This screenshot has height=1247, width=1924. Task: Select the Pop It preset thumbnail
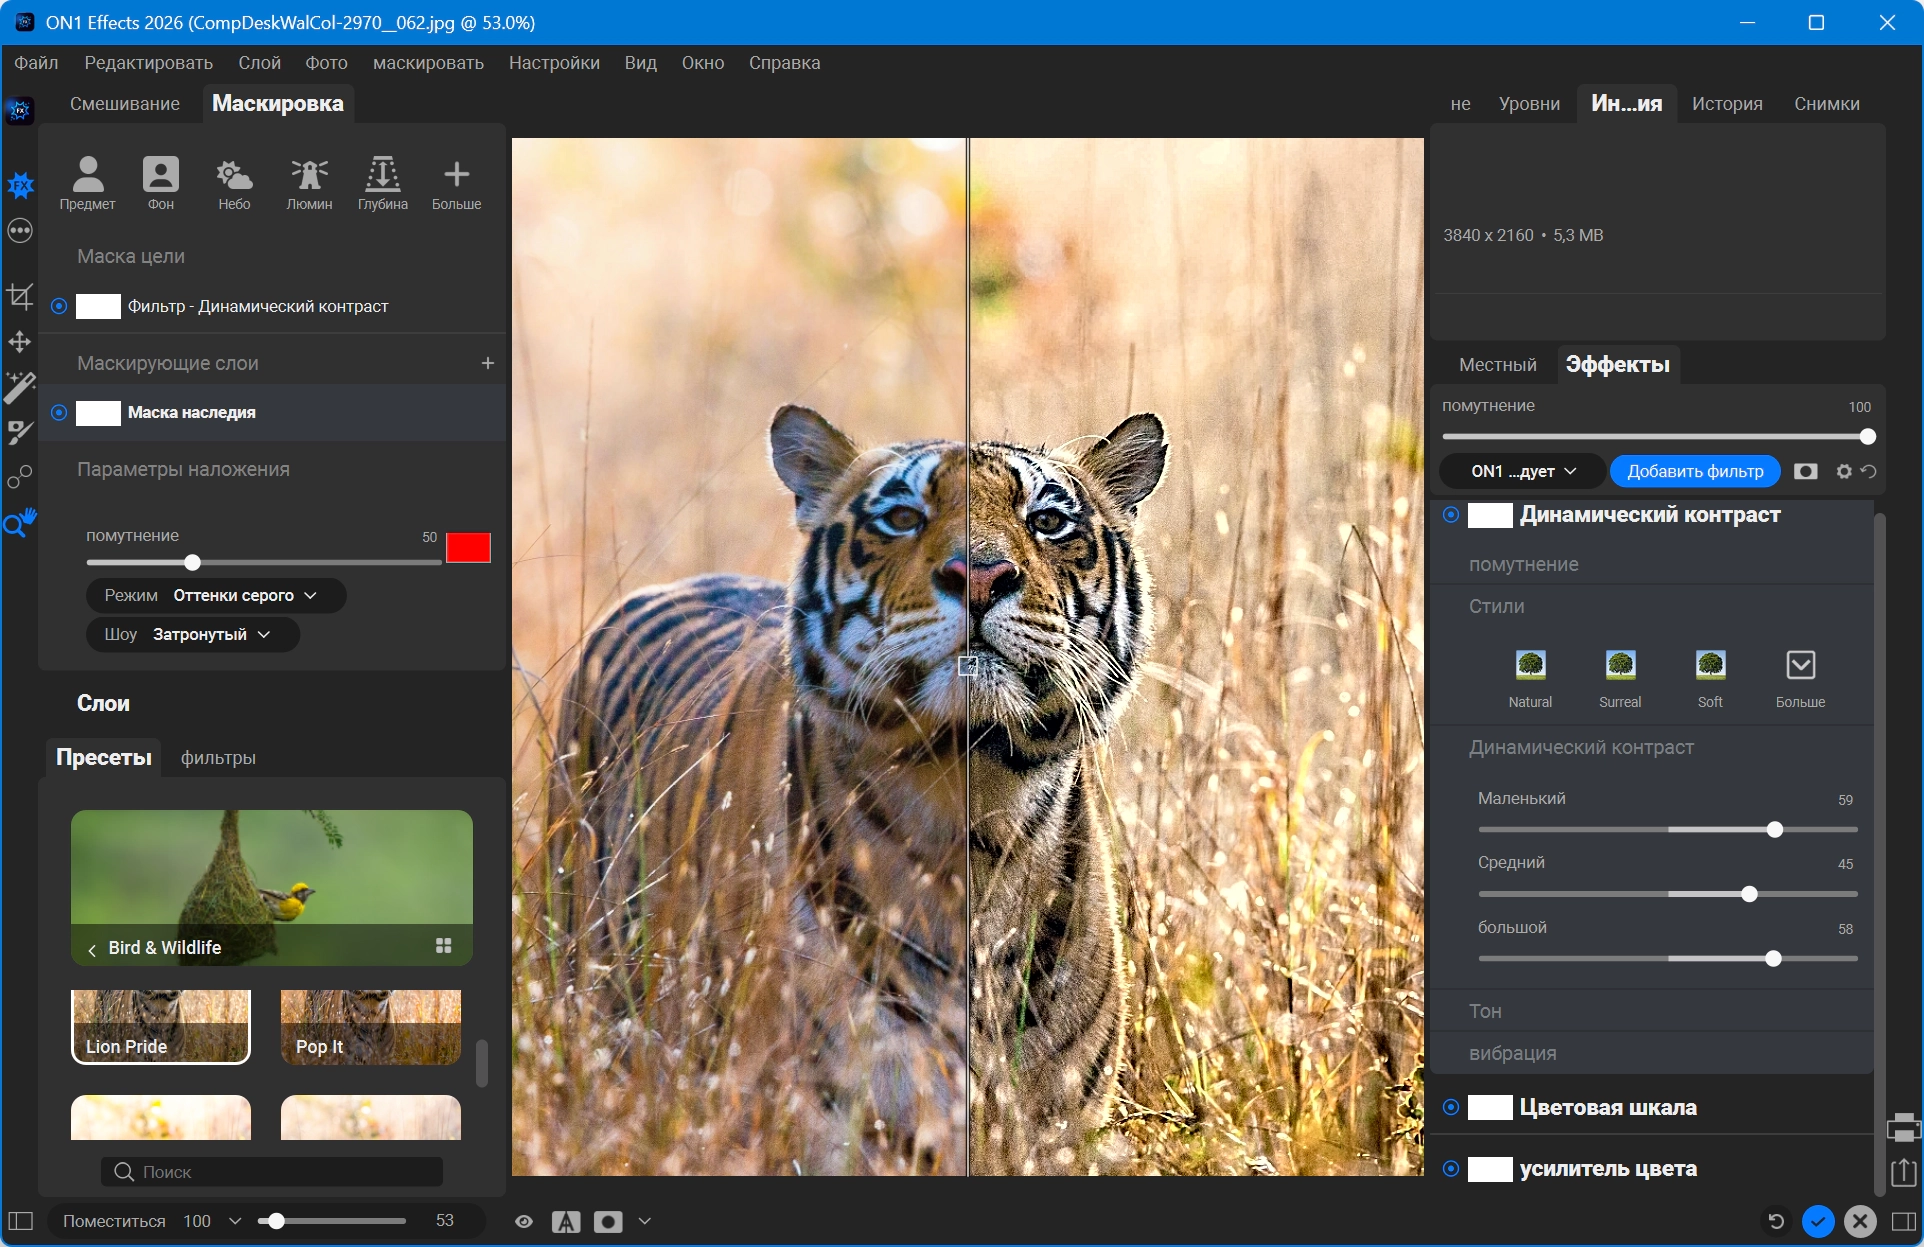click(371, 1027)
